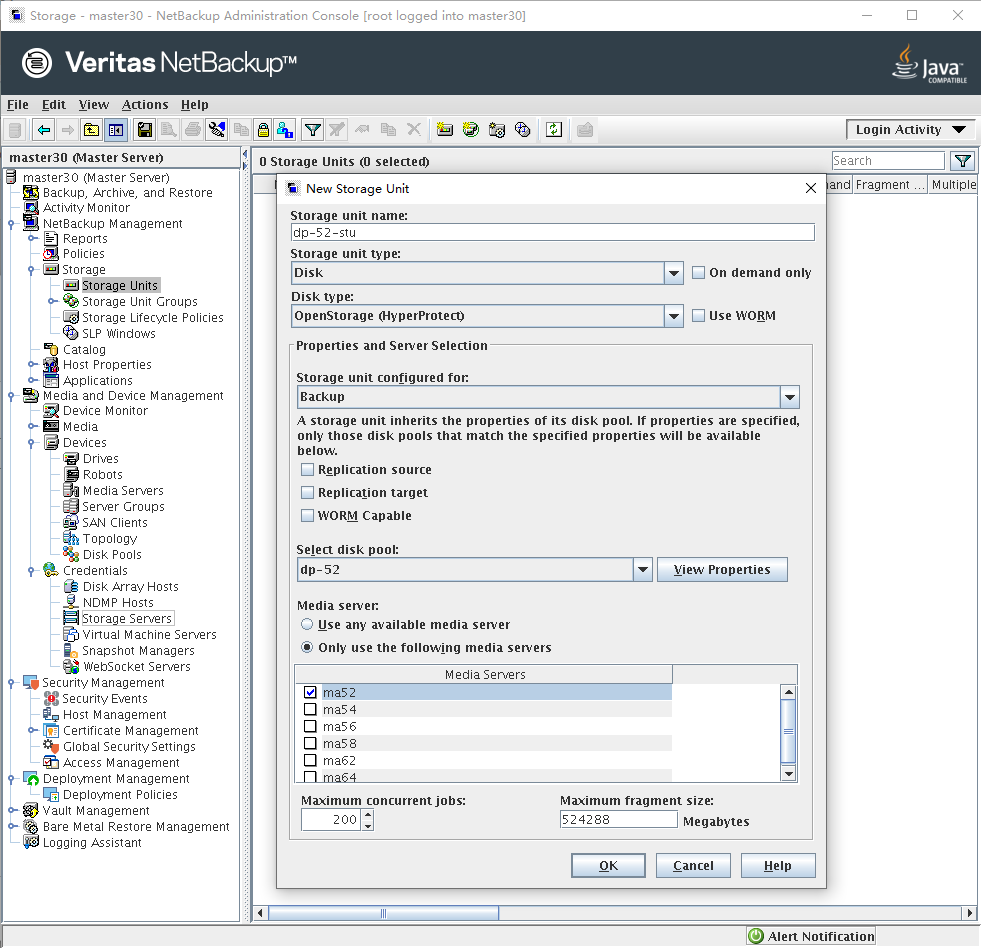Click the padlock icon in toolbar
The image size is (981, 948).
(263, 130)
